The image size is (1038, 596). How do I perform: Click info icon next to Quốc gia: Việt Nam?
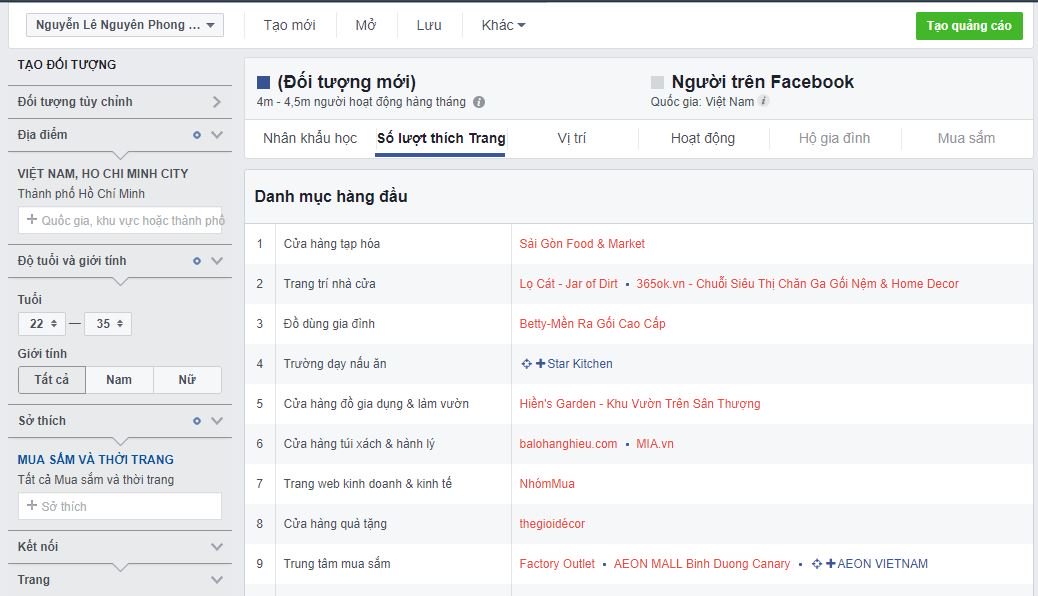point(763,101)
